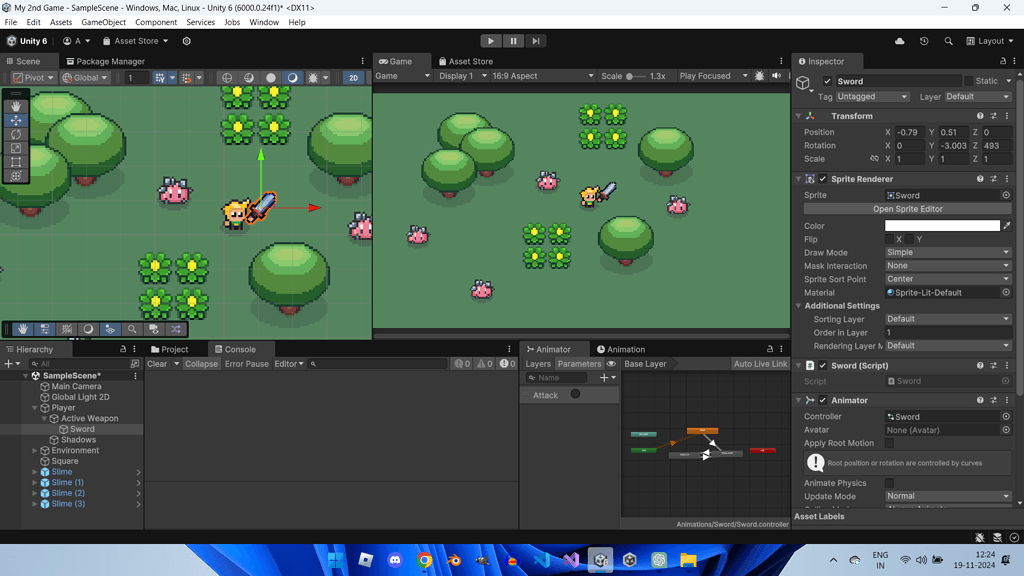Disable the Sword (Script) component

tap(823, 365)
